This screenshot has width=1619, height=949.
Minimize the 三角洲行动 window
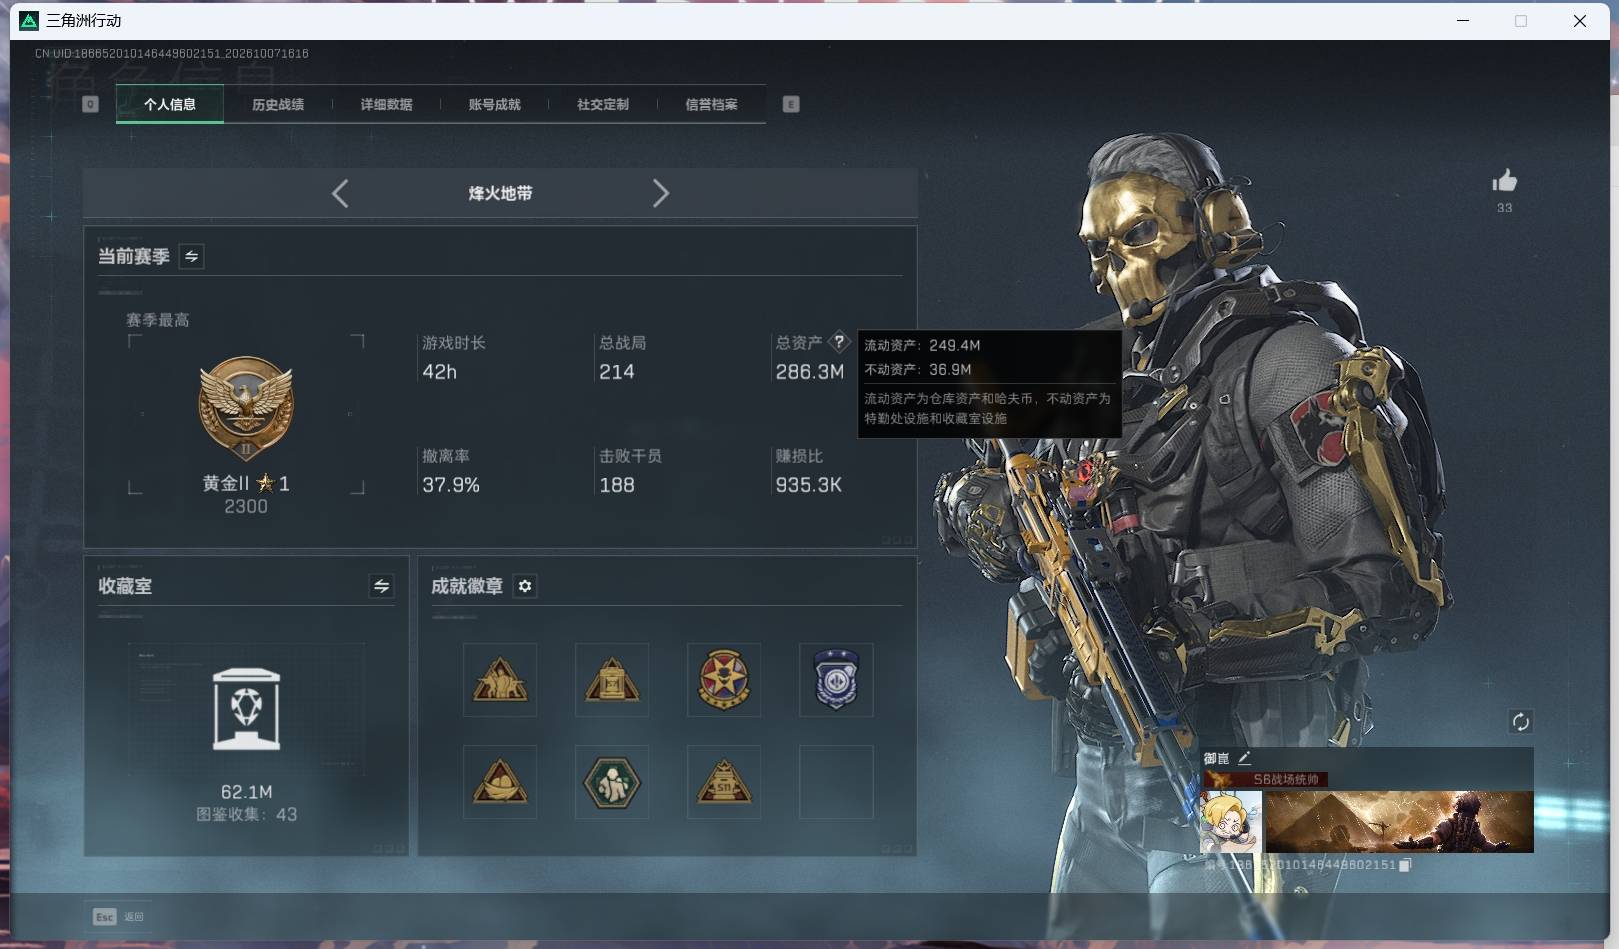click(1463, 20)
